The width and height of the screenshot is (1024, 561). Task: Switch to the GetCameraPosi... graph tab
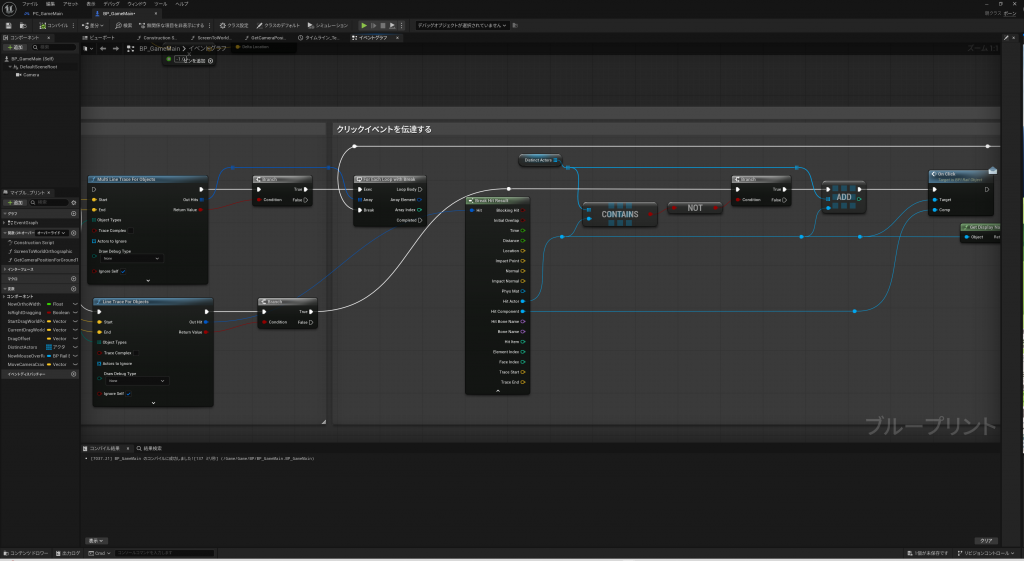point(265,38)
